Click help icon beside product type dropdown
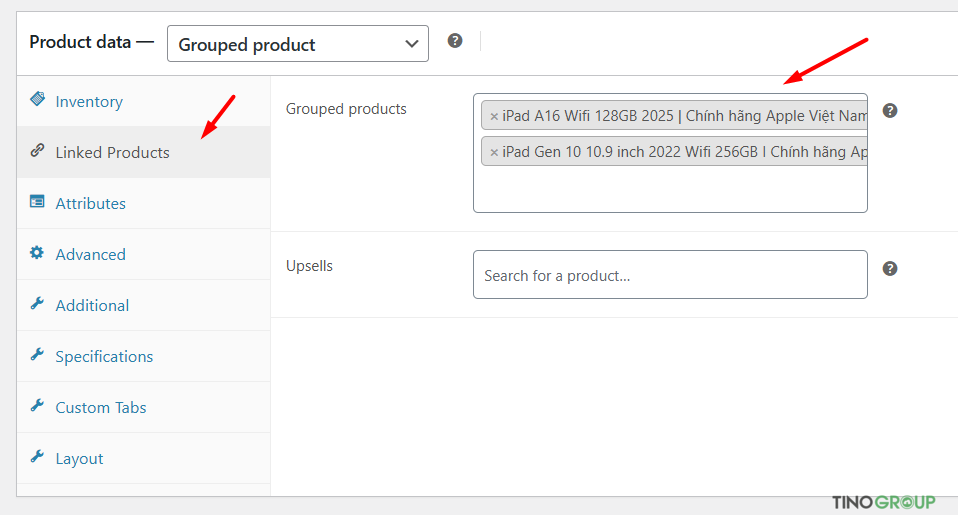958x515 pixels. pos(455,41)
